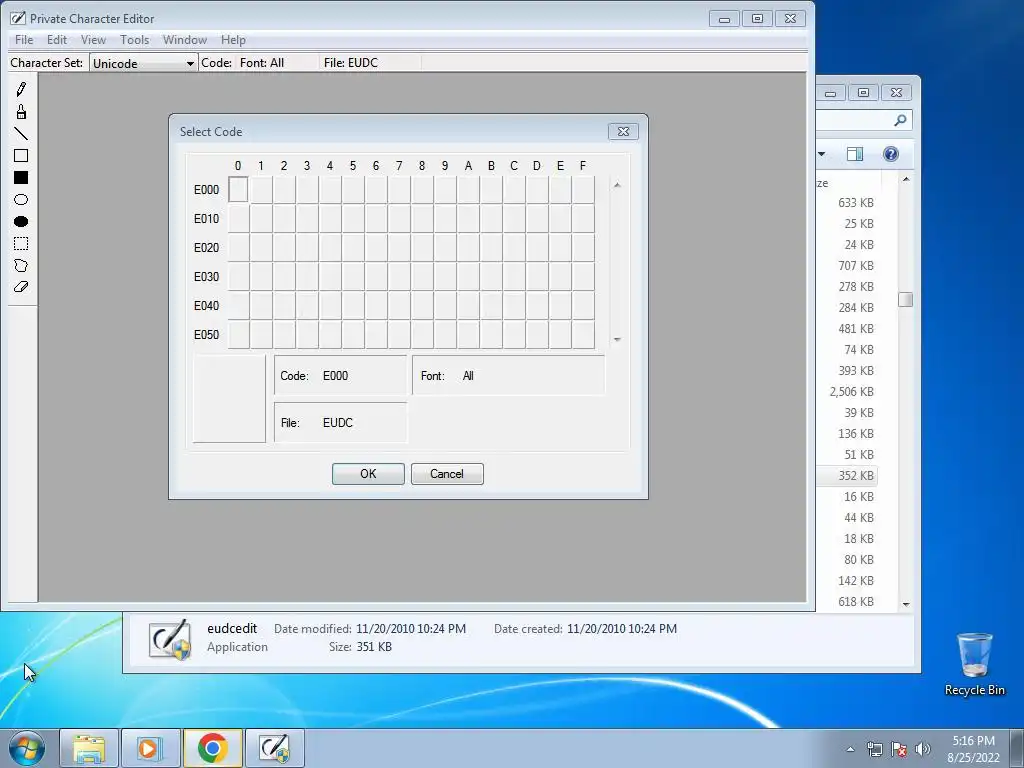This screenshot has height=768, width=1024.
Task: Select the Eraser tool
Action: click(x=21, y=287)
